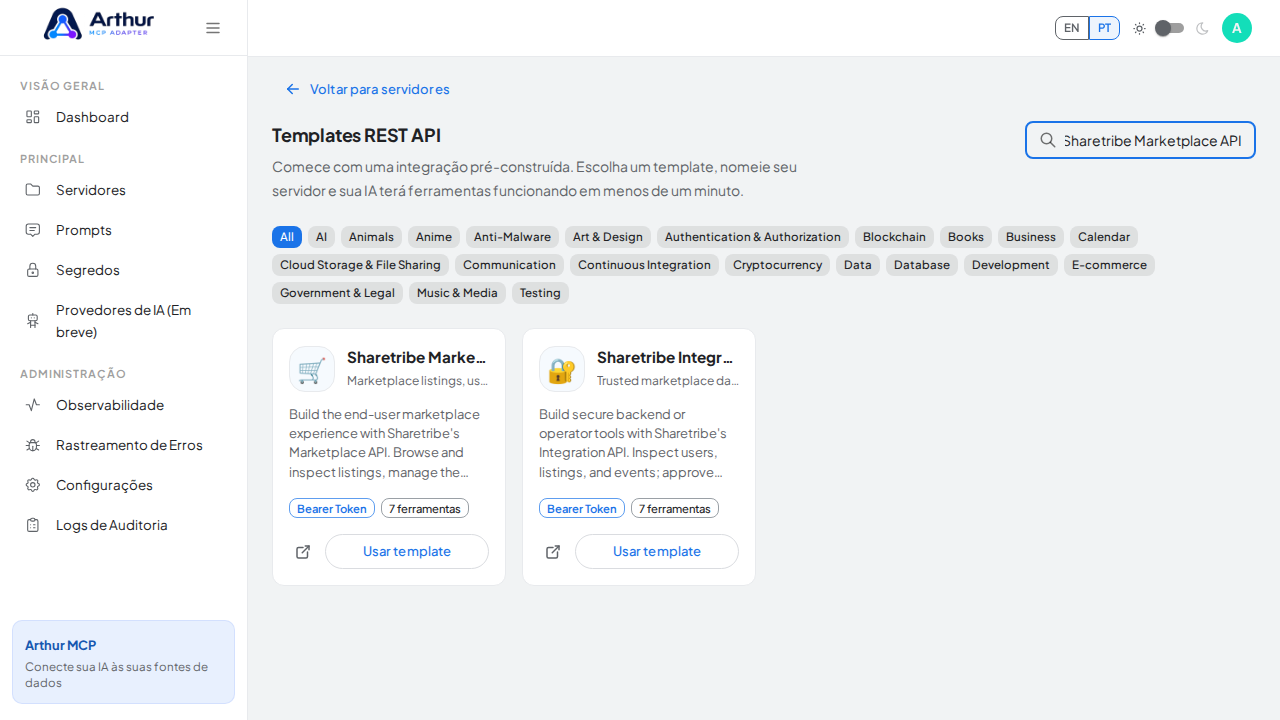1280x720 pixels.
Task: Select the E-commerce filter
Action: point(1109,265)
